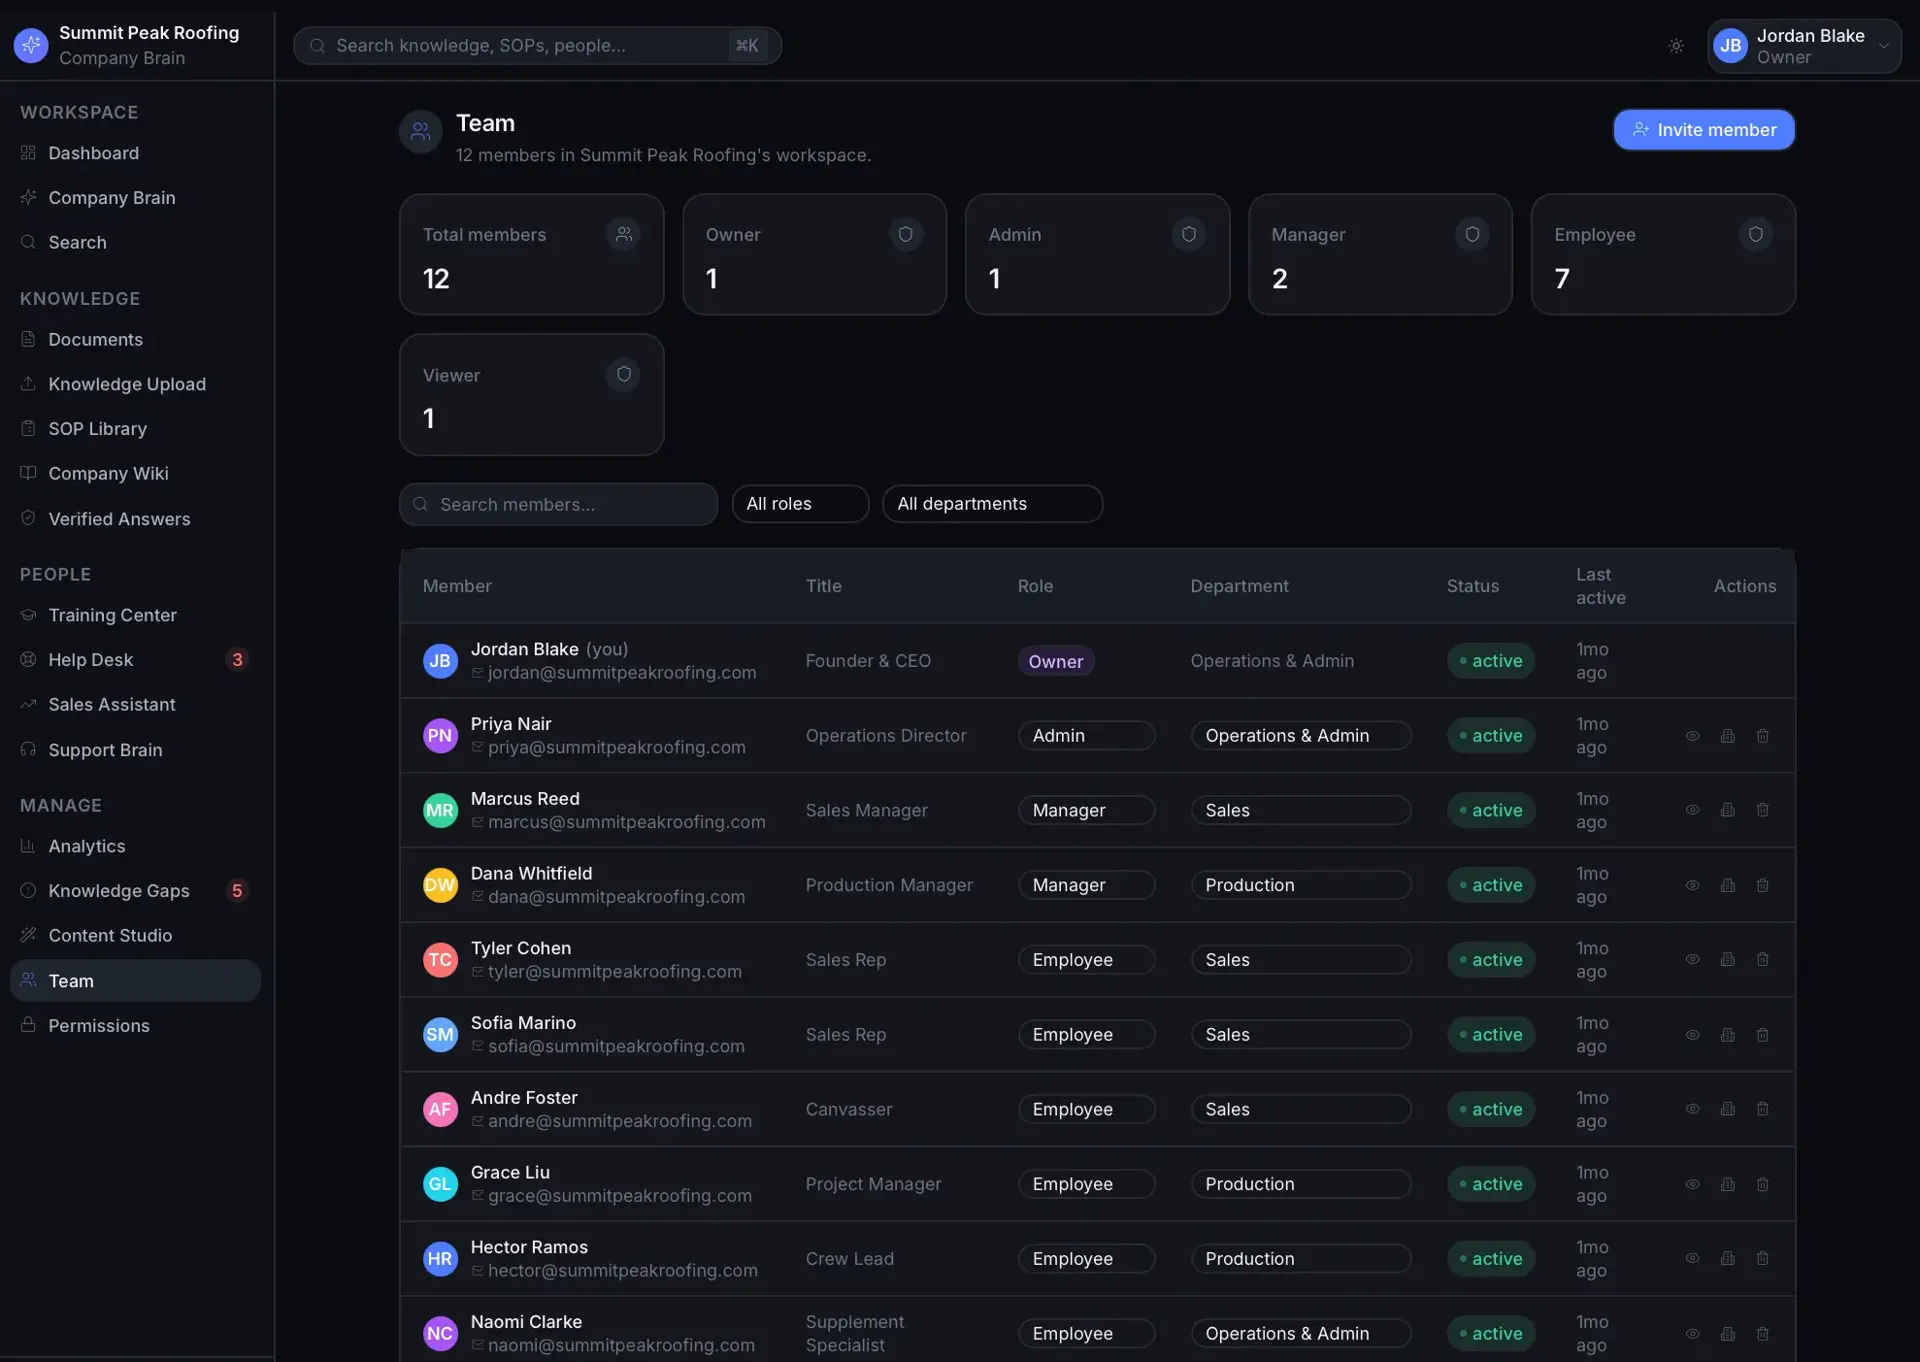The height and width of the screenshot is (1362, 1920).
Task: Click the shield icon on Owner card
Action: tap(905, 234)
